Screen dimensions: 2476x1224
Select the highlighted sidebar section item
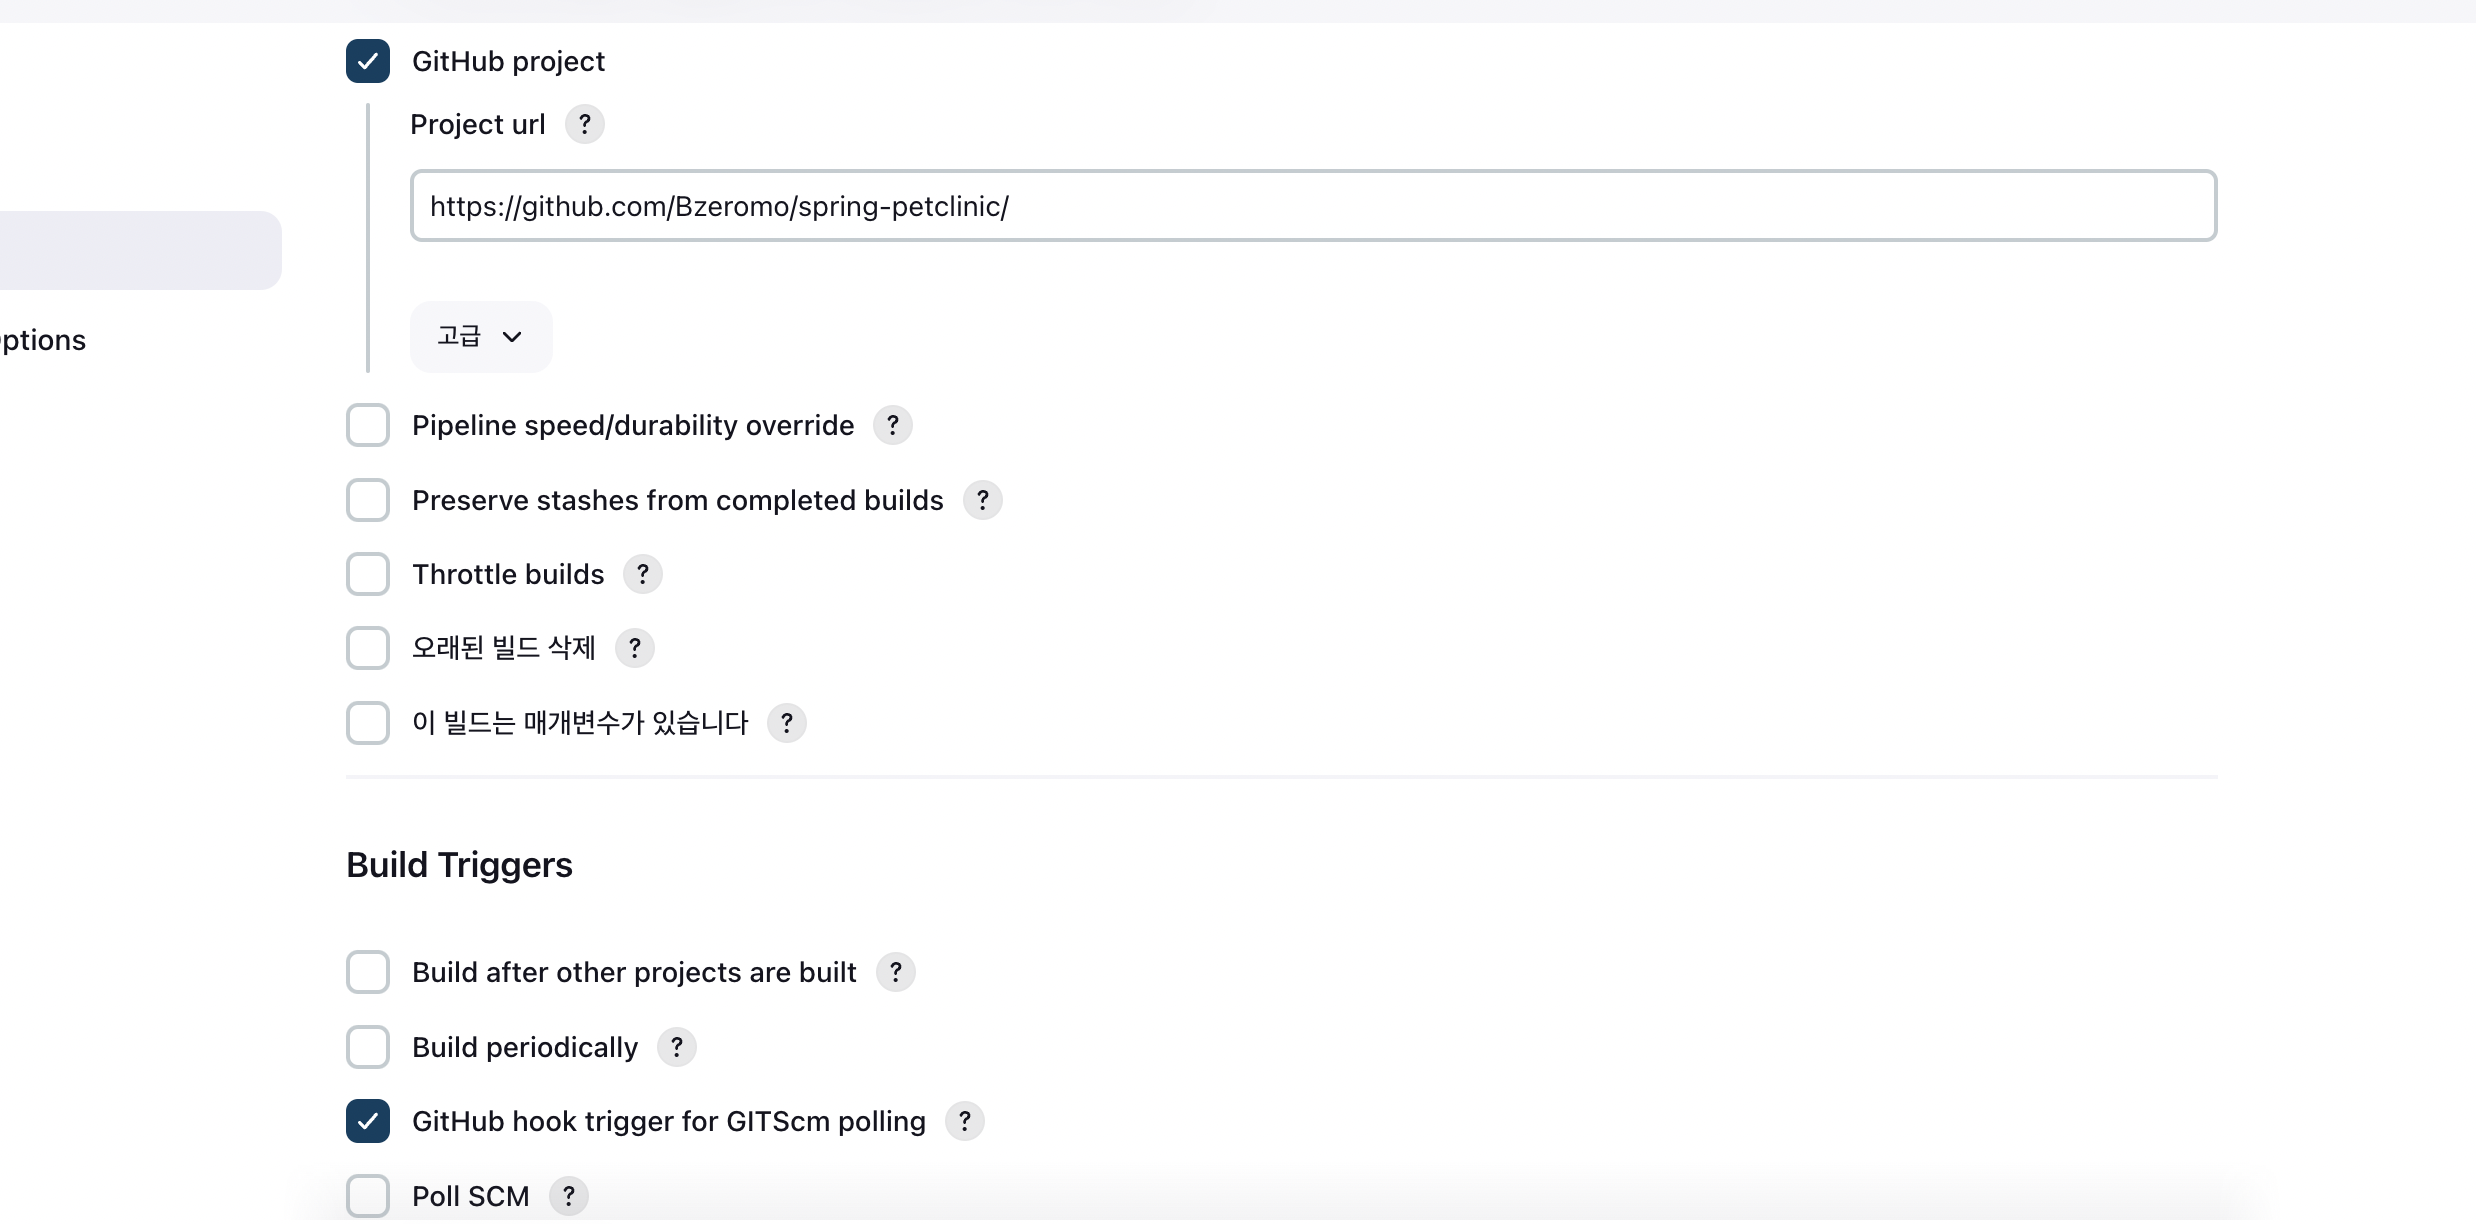(140, 250)
